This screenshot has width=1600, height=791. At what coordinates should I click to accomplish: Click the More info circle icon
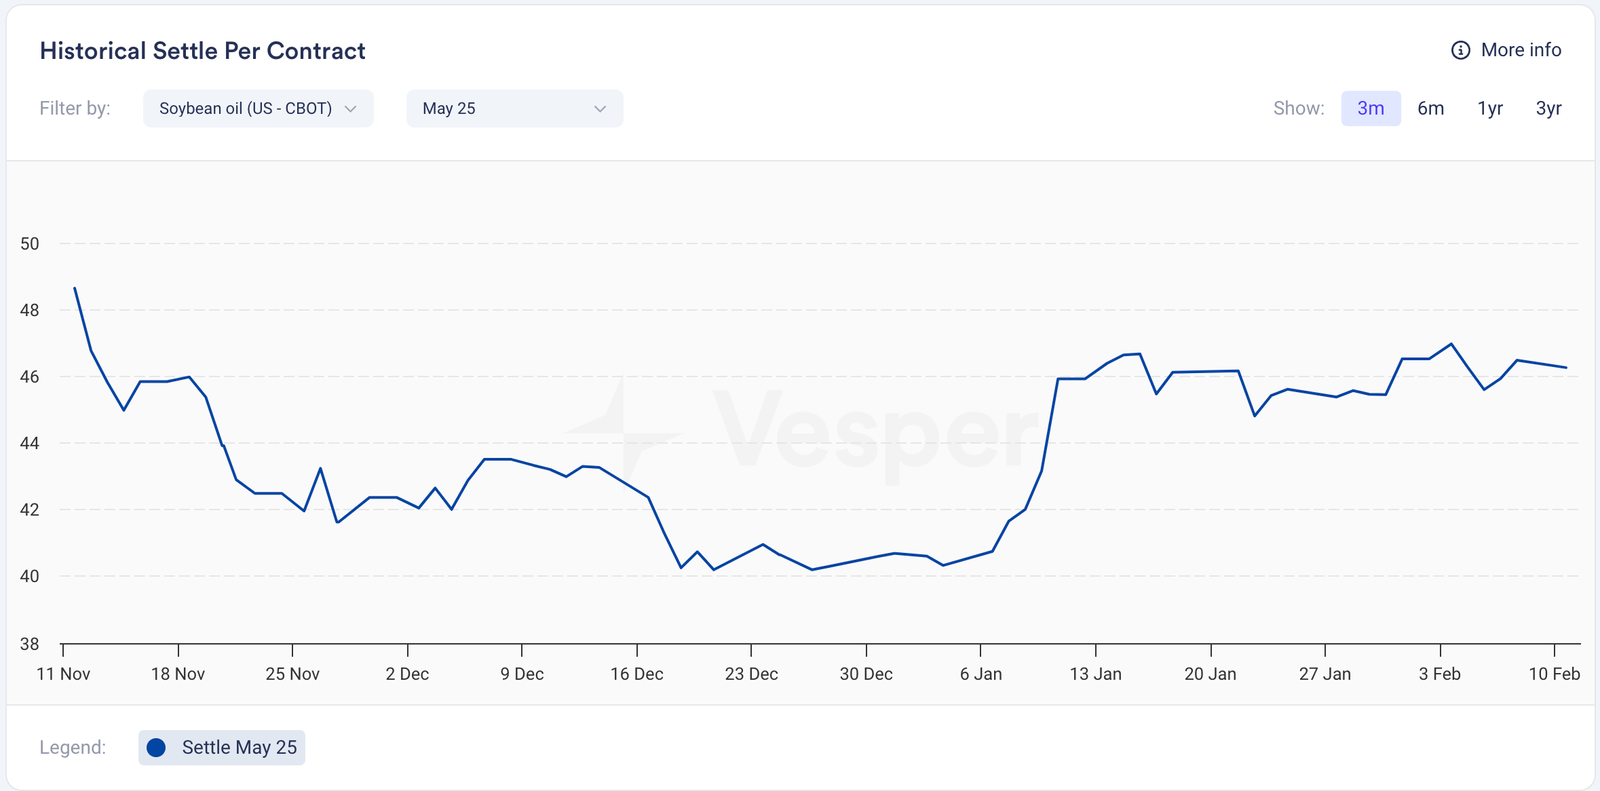tap(1461, 50)
